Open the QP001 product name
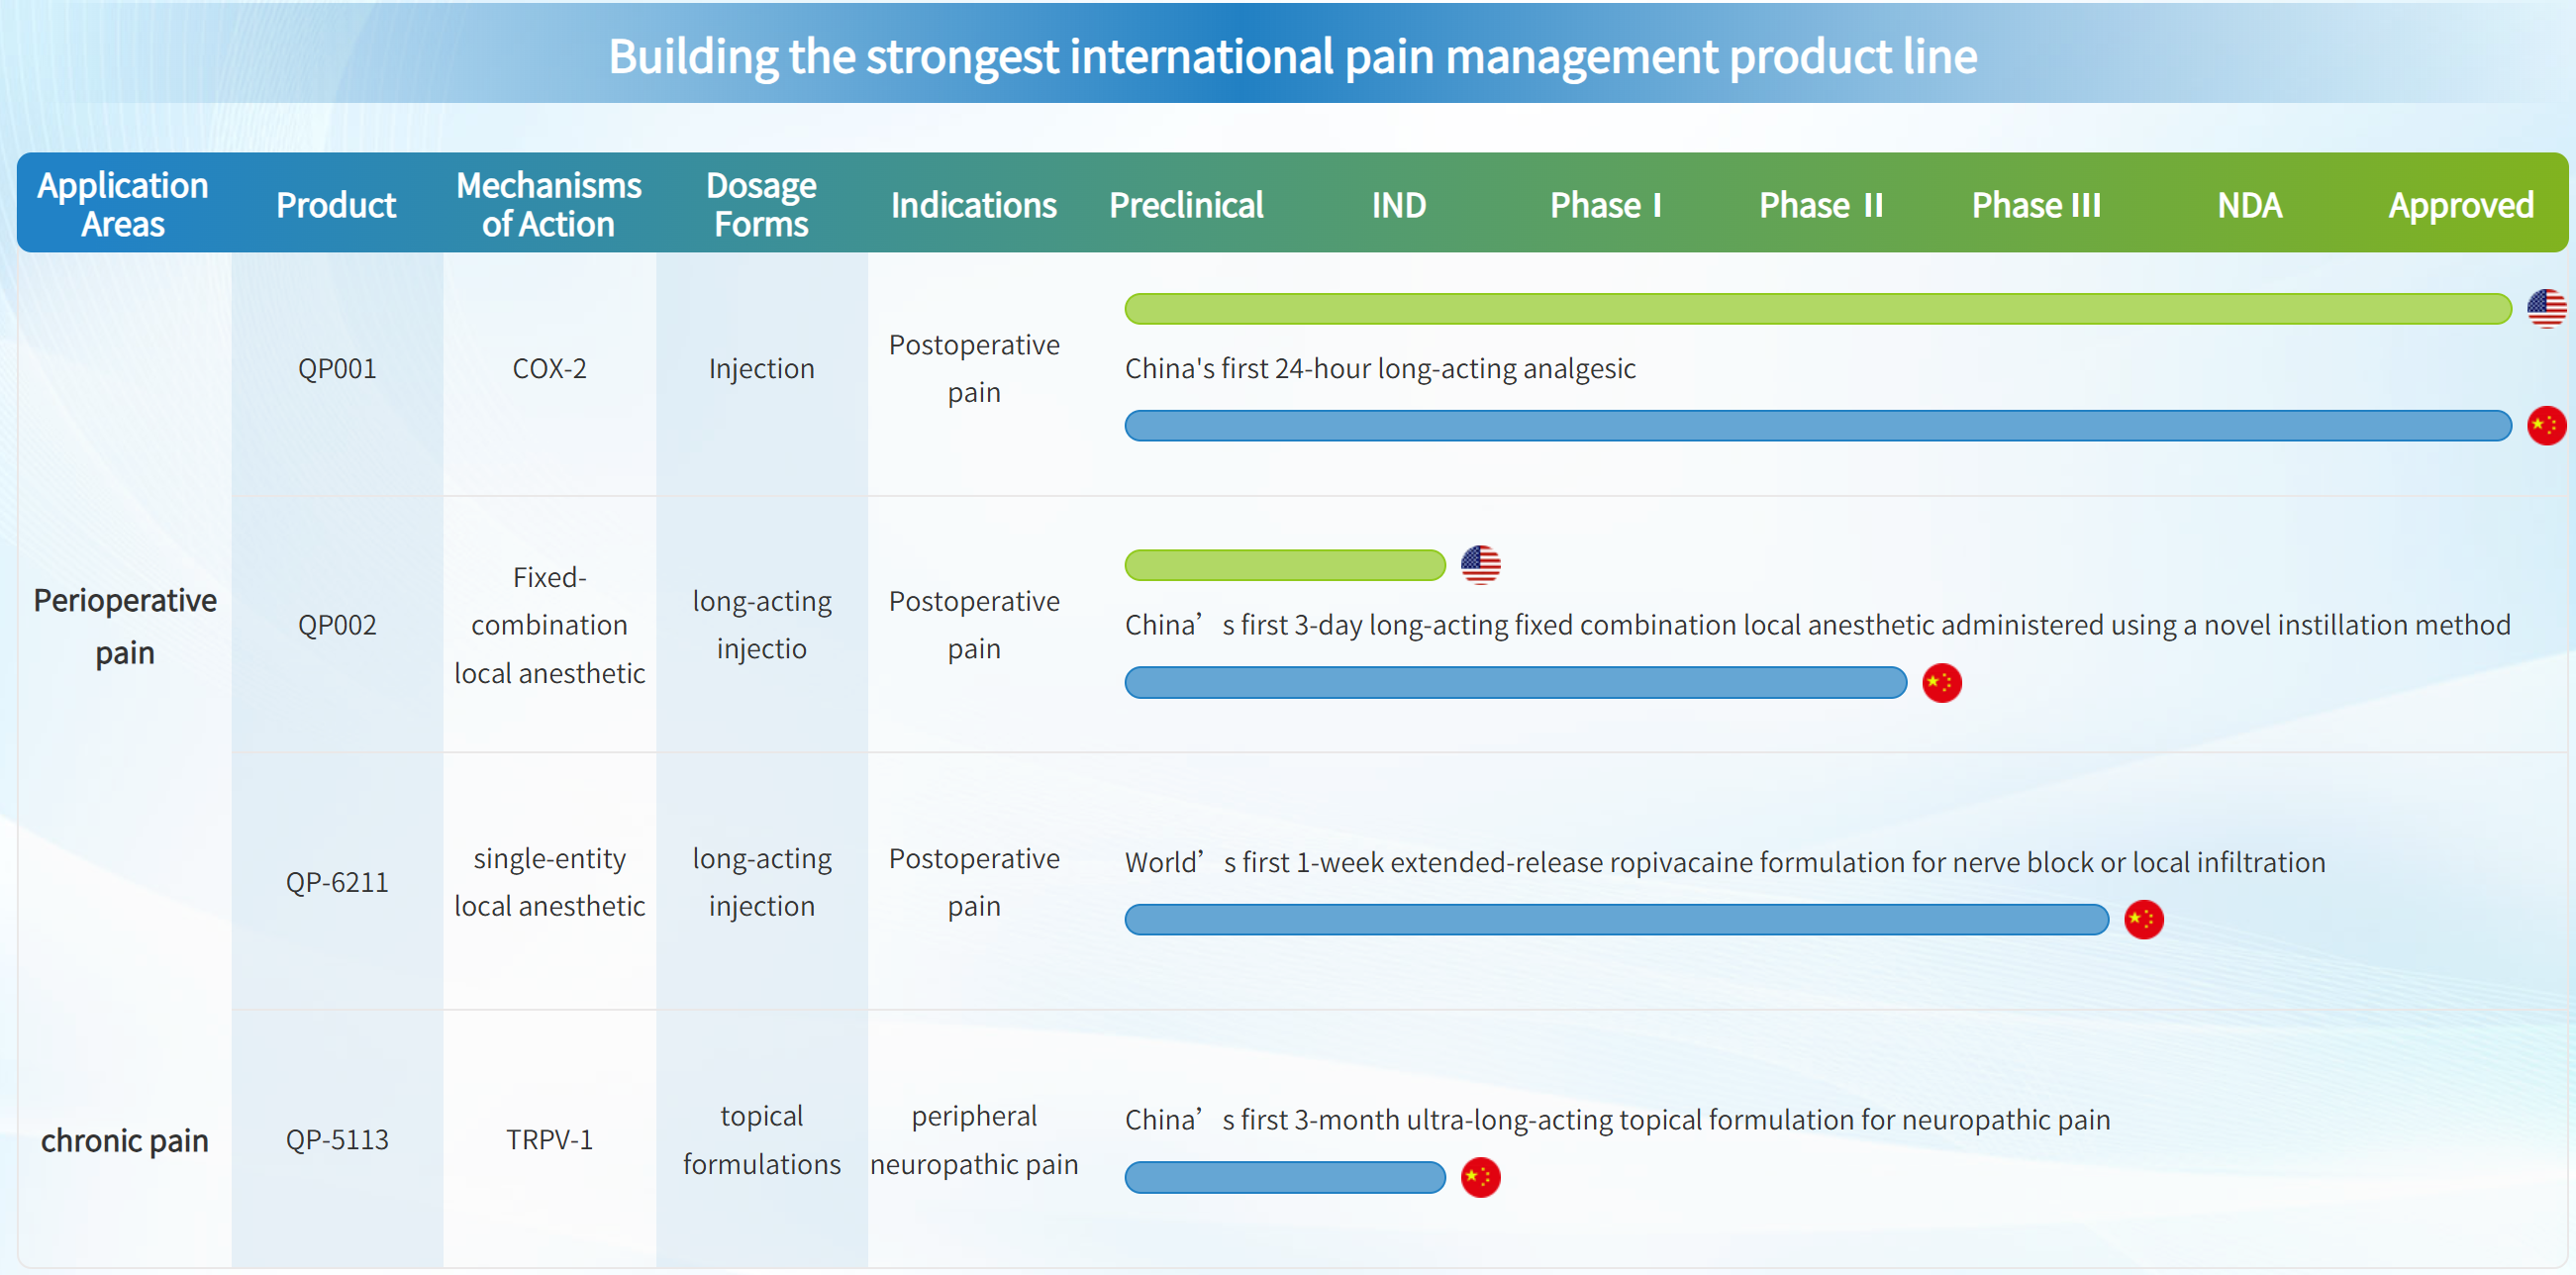The height and width of the screenshot is (1275, 2576). coord(337,369)
